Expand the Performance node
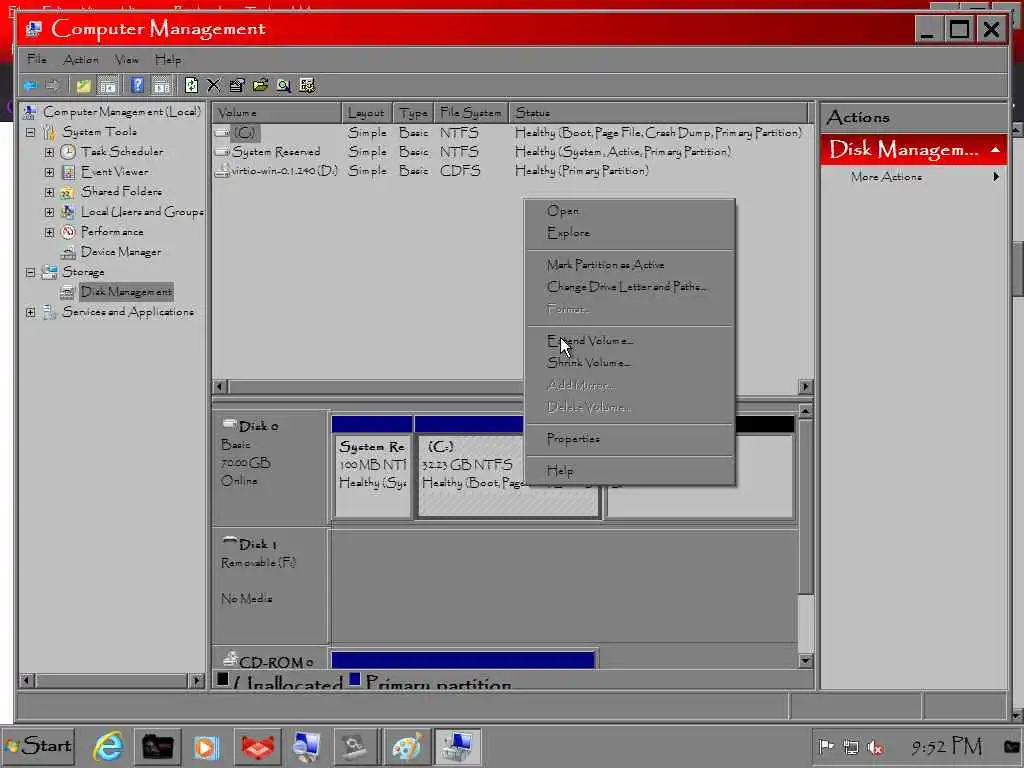Screen dimensions: 1024x768 [x=50, y=232]
